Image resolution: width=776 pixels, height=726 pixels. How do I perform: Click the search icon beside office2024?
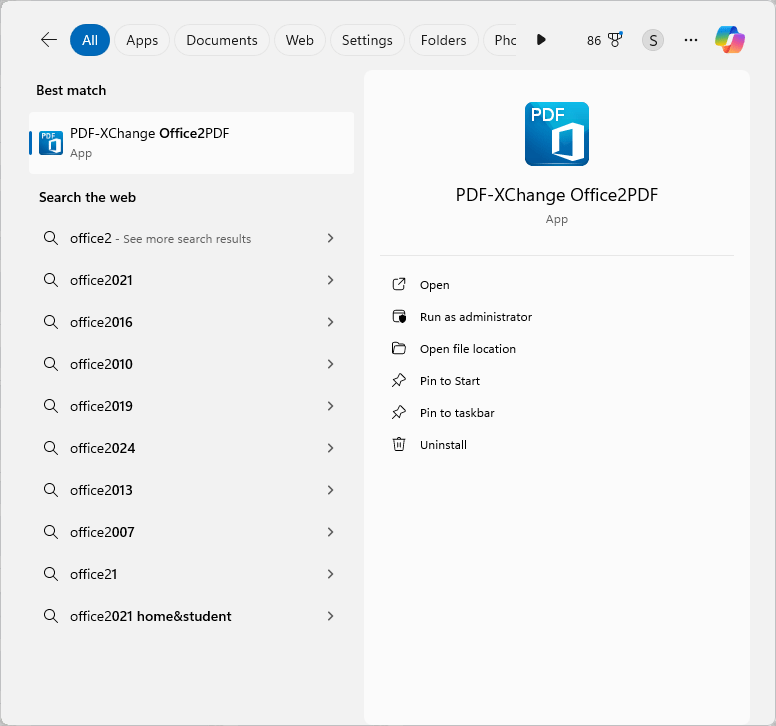tap(50, 448)
